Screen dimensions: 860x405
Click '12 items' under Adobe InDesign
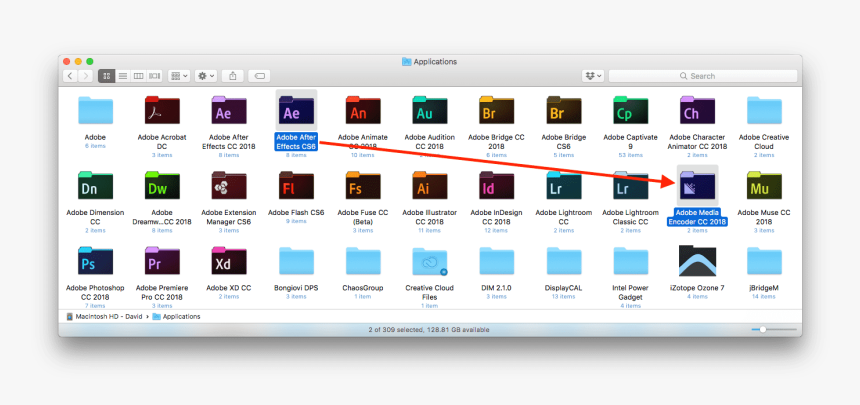click(x=497, y=230)
